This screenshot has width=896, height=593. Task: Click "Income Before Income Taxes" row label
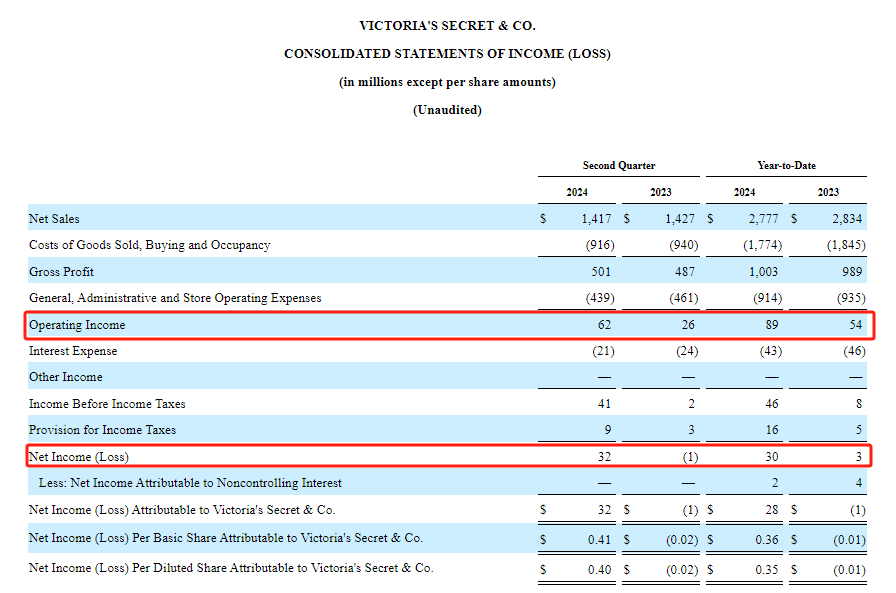point(107,404)
